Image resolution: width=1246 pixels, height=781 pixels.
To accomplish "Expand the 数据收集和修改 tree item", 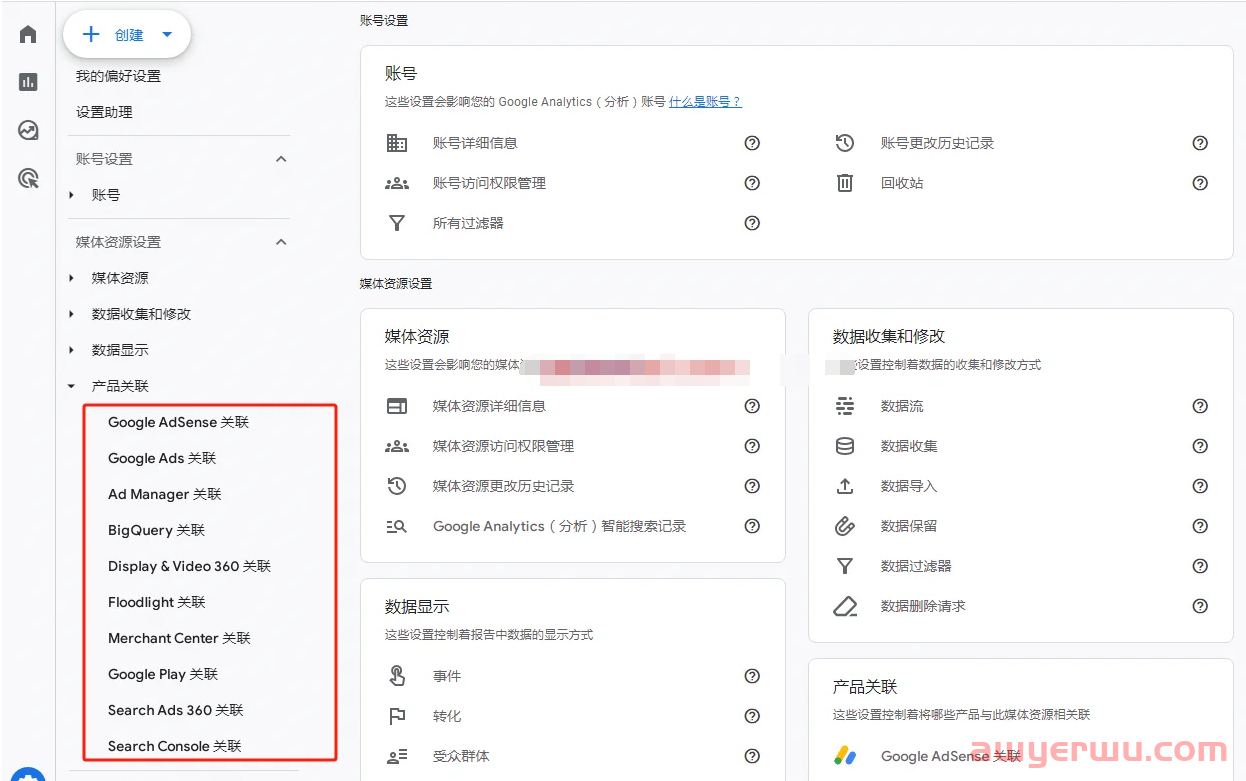I will click(71, 314).
